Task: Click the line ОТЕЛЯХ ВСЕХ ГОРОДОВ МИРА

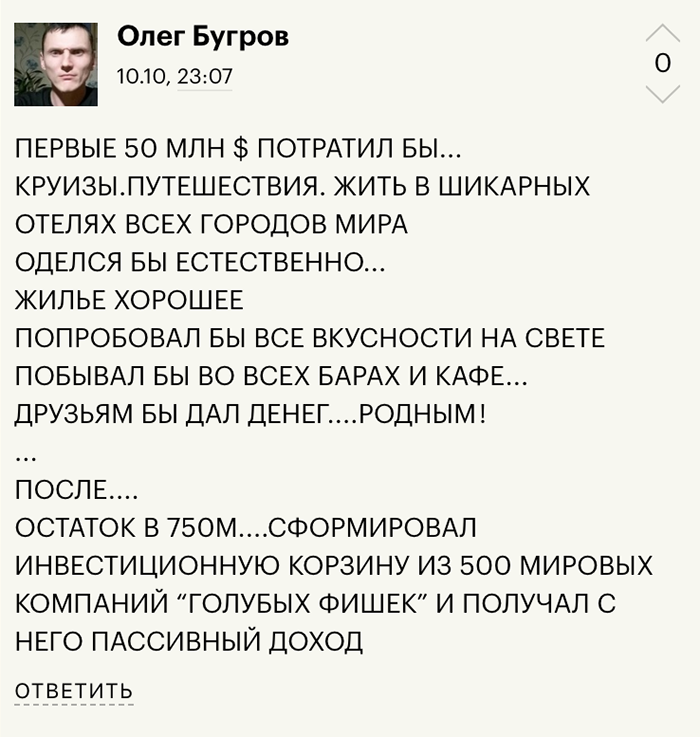Action: point(211,224)
